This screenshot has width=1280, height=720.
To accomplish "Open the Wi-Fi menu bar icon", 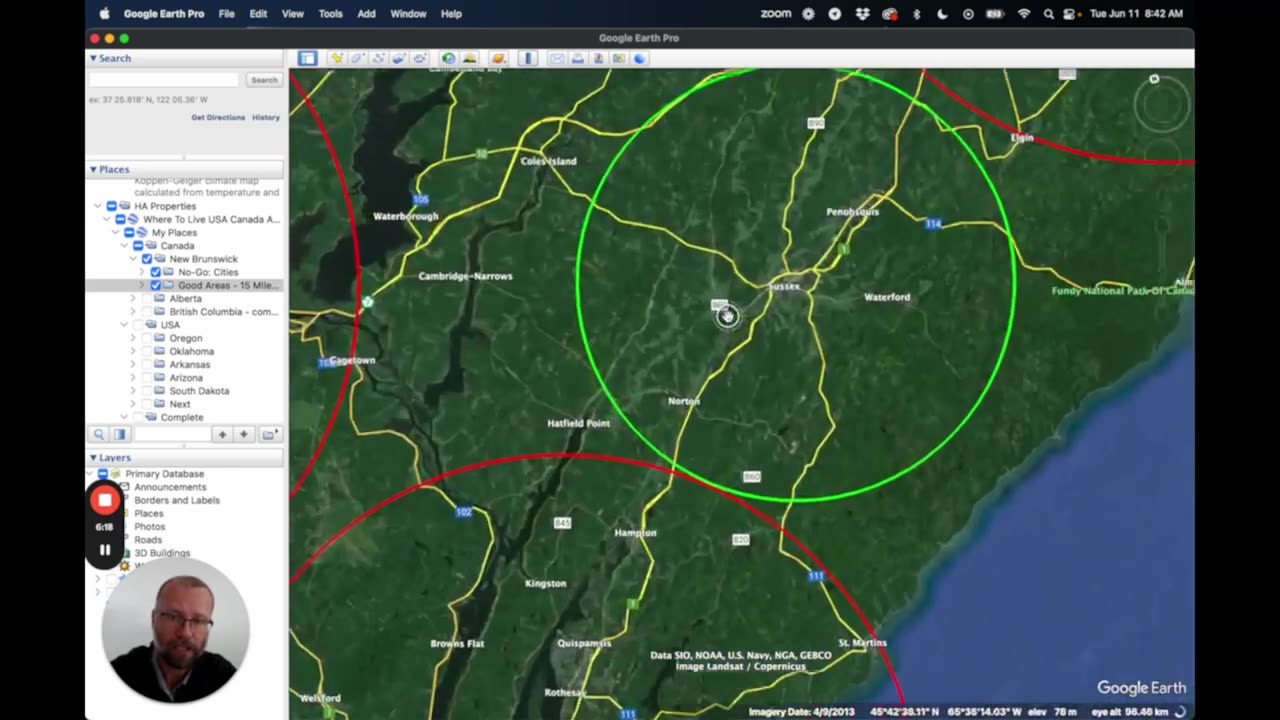I will coord(1023,14).
